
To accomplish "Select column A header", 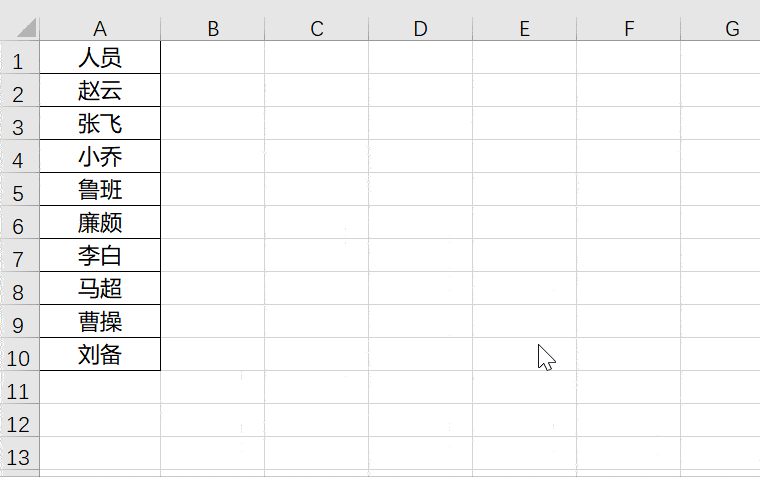I will point(100,29).
